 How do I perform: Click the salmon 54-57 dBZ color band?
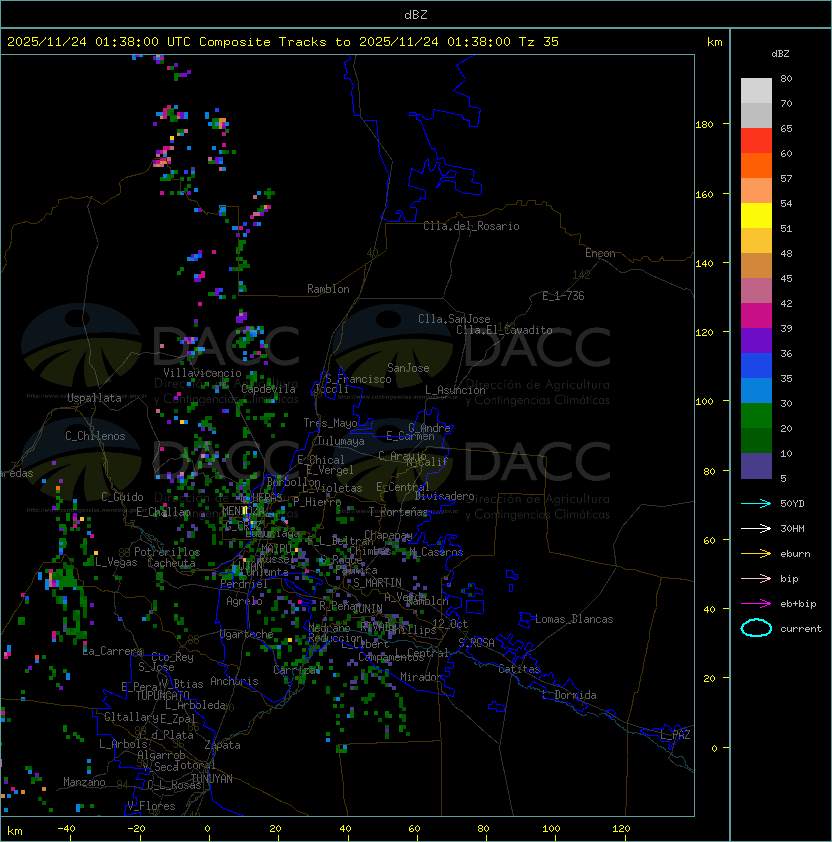pos(756,191)
